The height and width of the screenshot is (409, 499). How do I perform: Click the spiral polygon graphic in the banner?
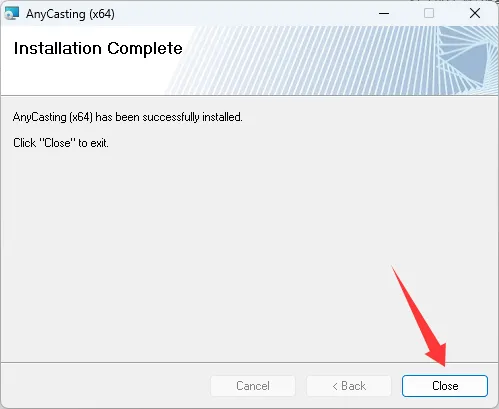tap(467, 60)
